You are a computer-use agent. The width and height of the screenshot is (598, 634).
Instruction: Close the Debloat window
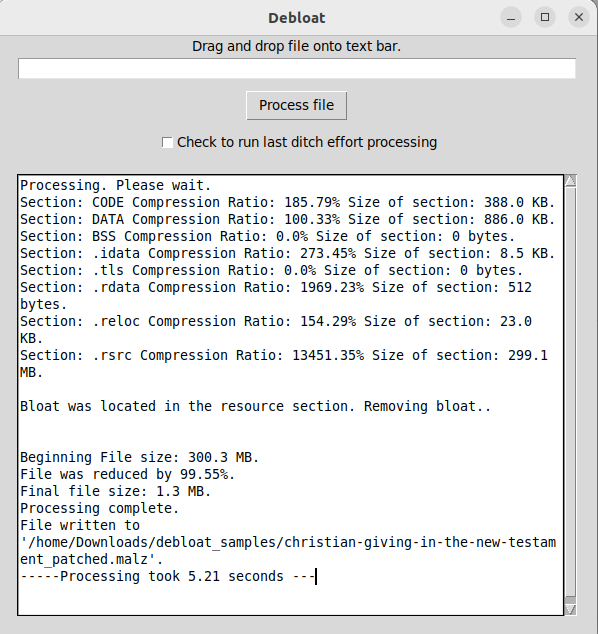point(579,17)
